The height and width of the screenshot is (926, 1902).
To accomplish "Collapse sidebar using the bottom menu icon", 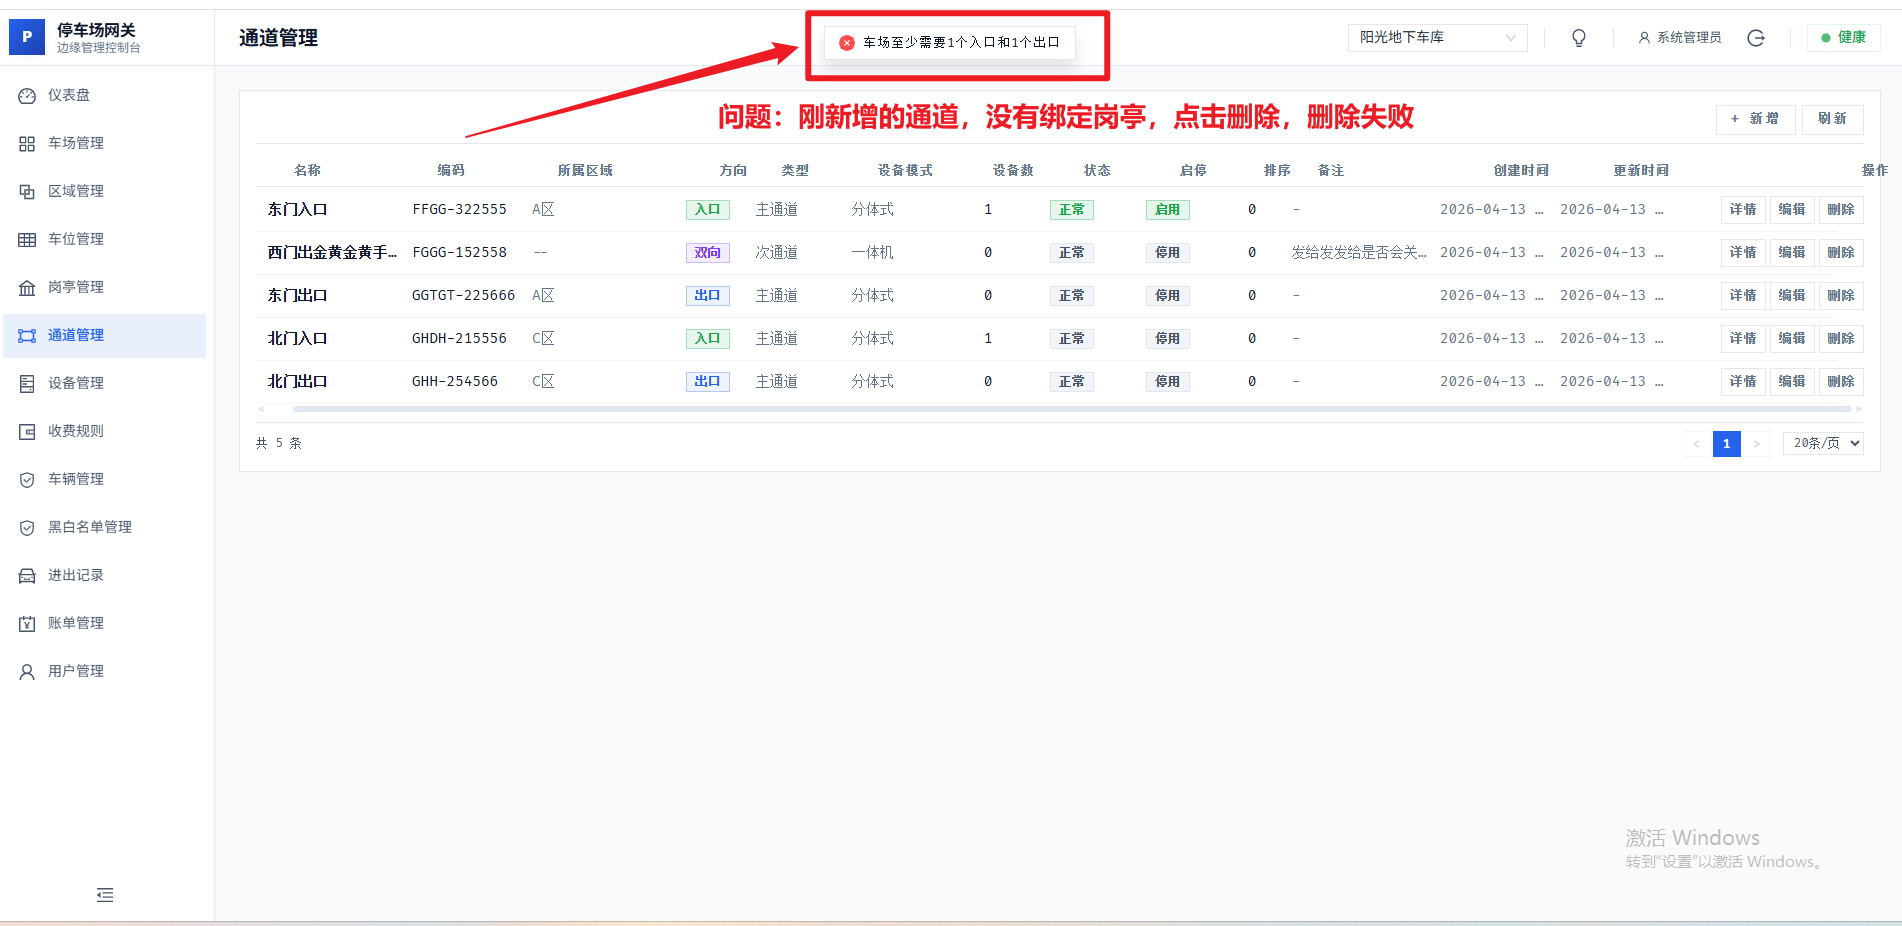I will (x=105, y=895).
